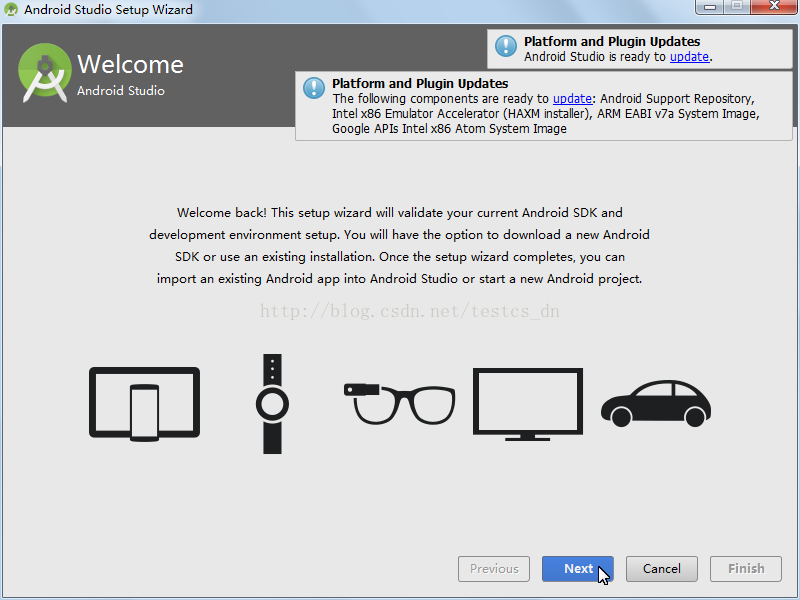Click the Android Studio logo in the header
This screenshot has width=800, height=600.
point(45,73)
